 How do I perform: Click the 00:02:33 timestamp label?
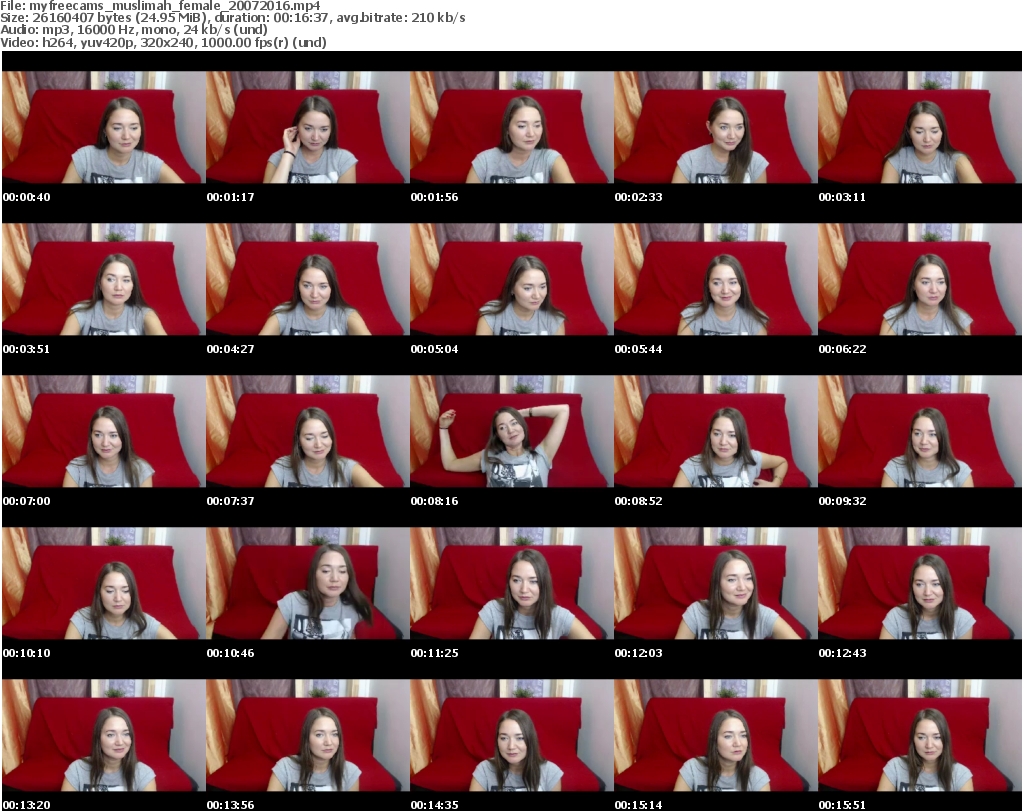(x=639, y=197)
